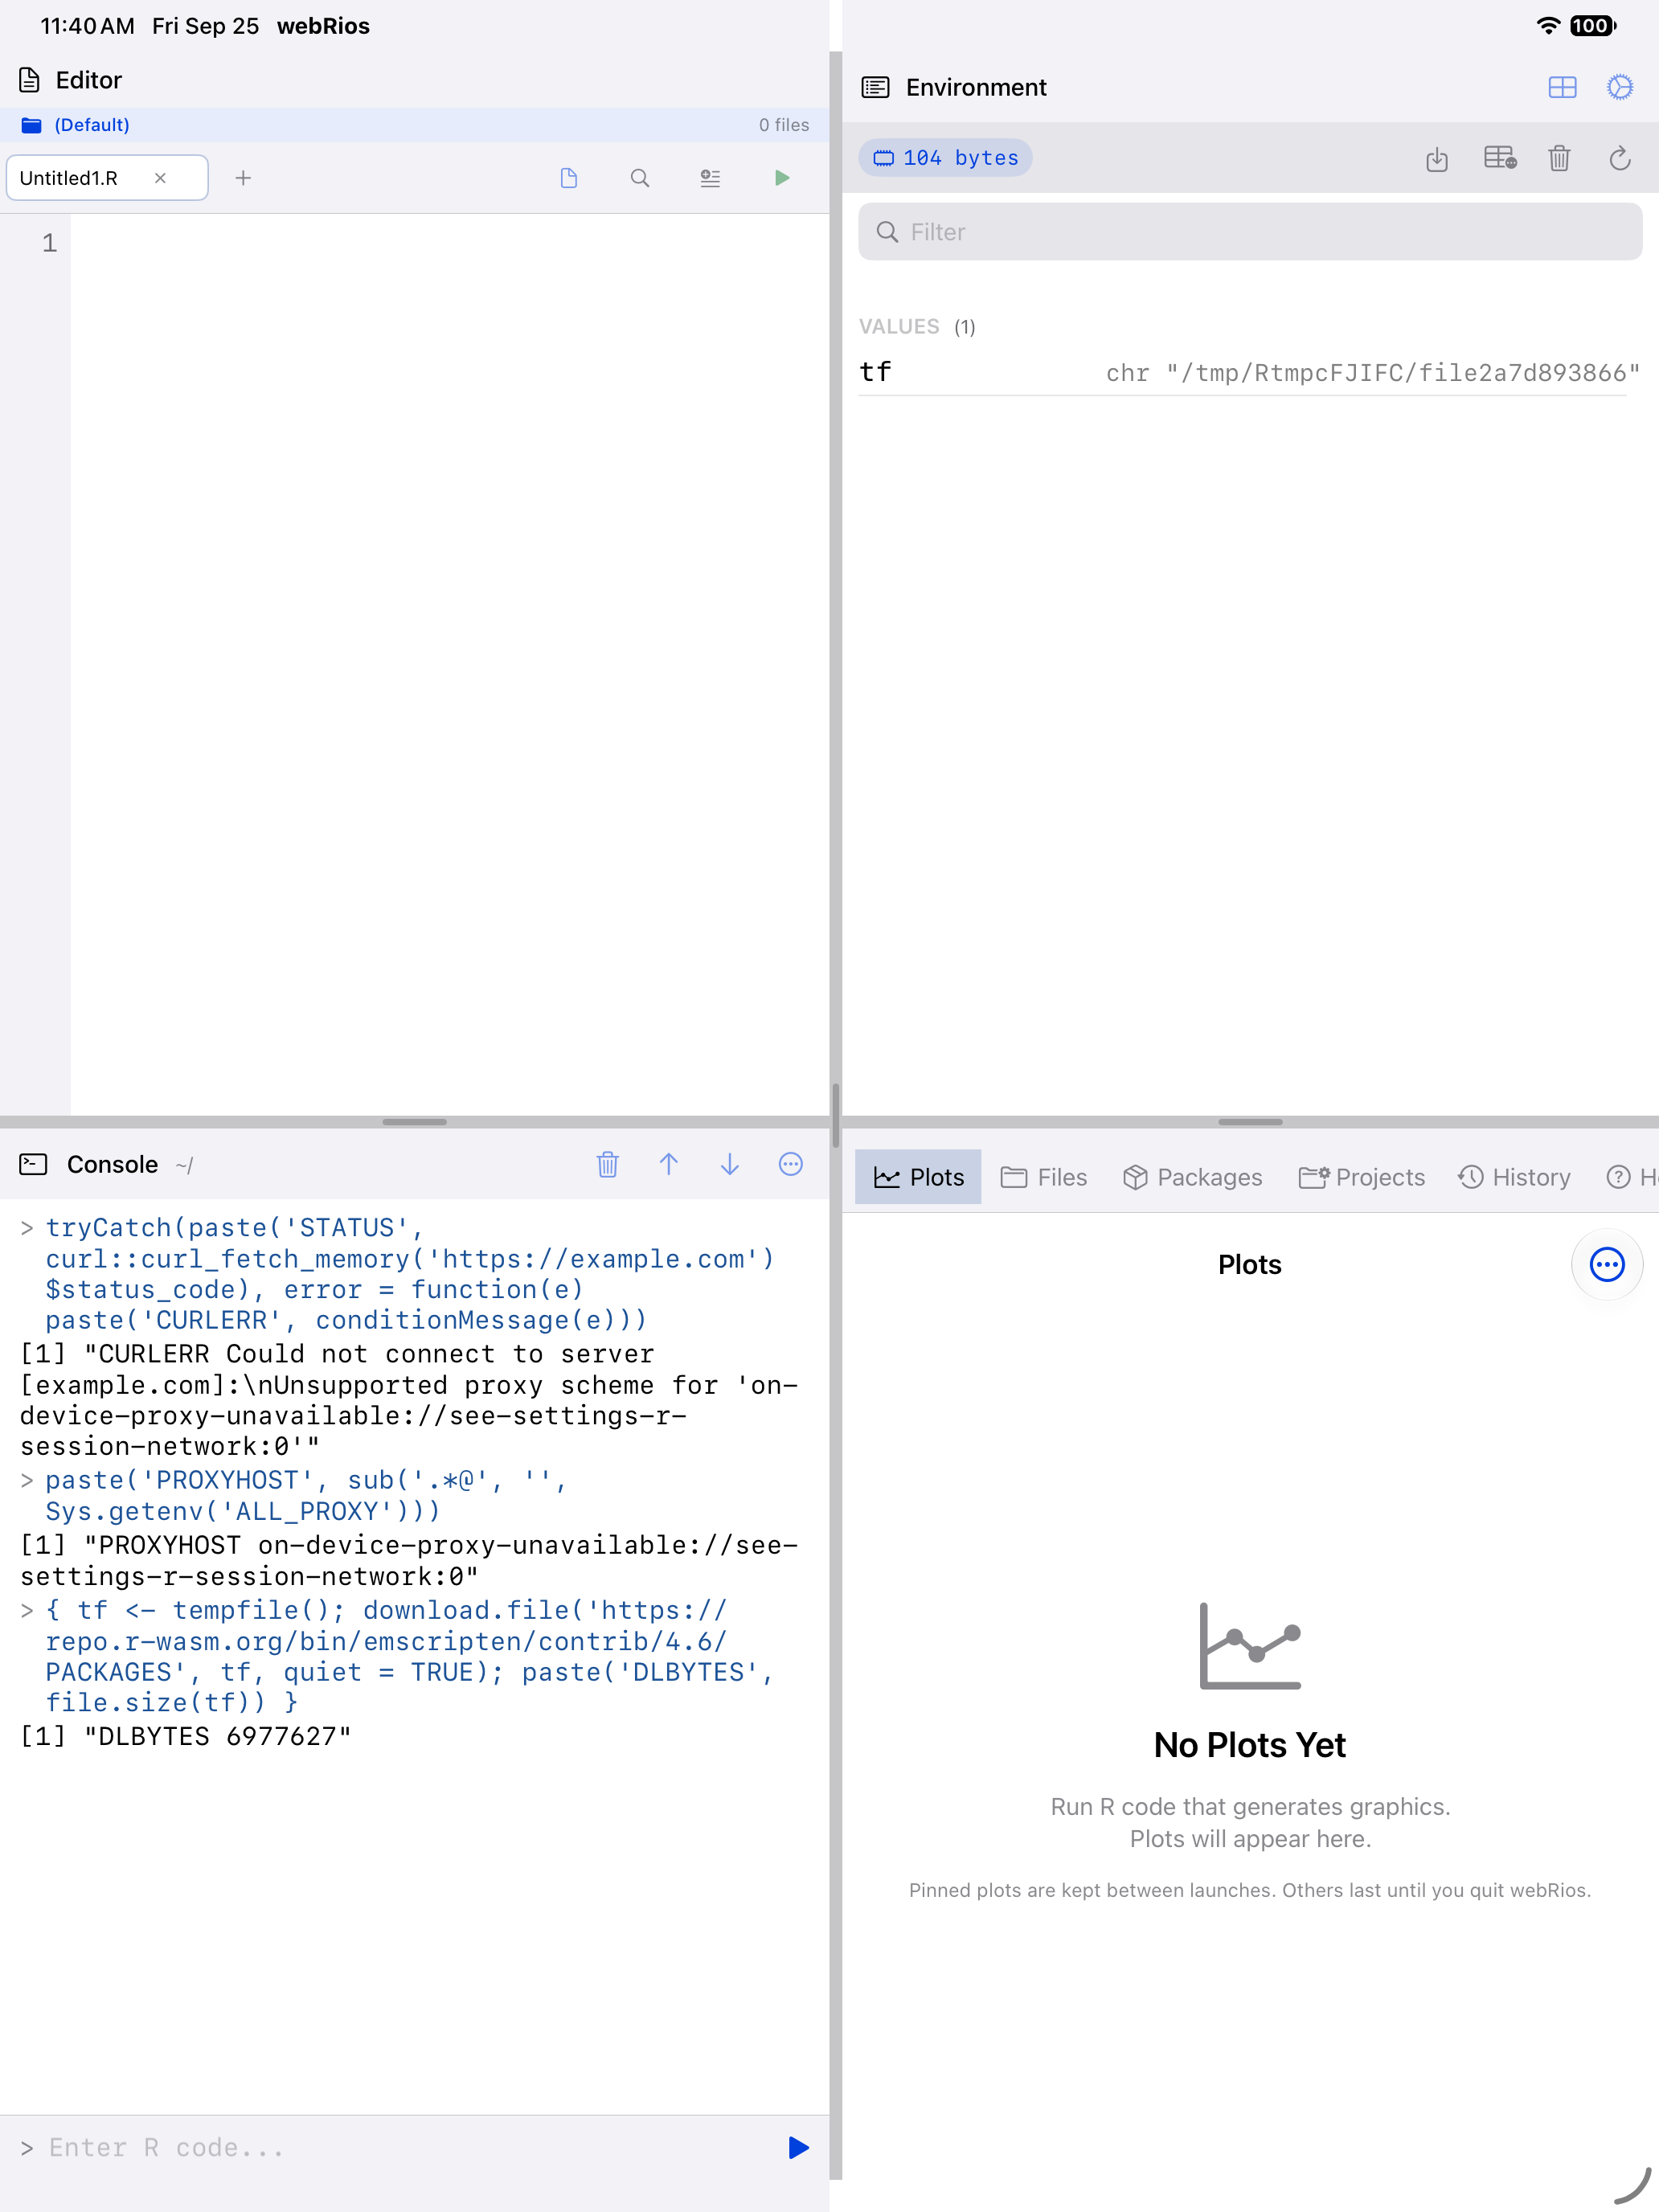The image size is (1659, 2212).
Task: Click into line 1 of the editor
Action: tap(449, 243)
